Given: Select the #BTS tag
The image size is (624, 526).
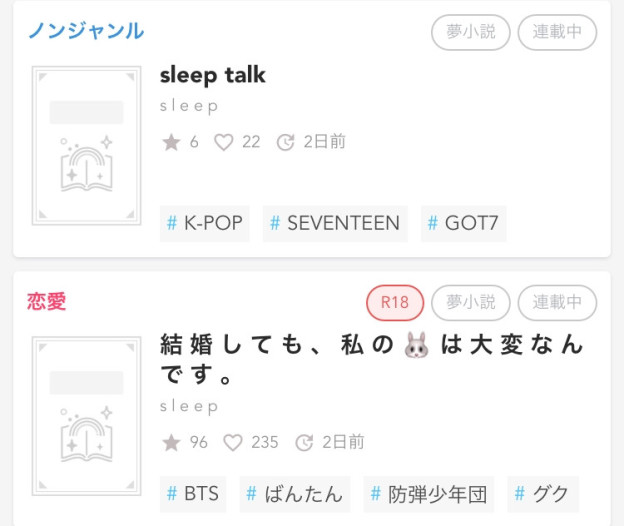Looking at the screenshot, I should (x=193, y=494).
